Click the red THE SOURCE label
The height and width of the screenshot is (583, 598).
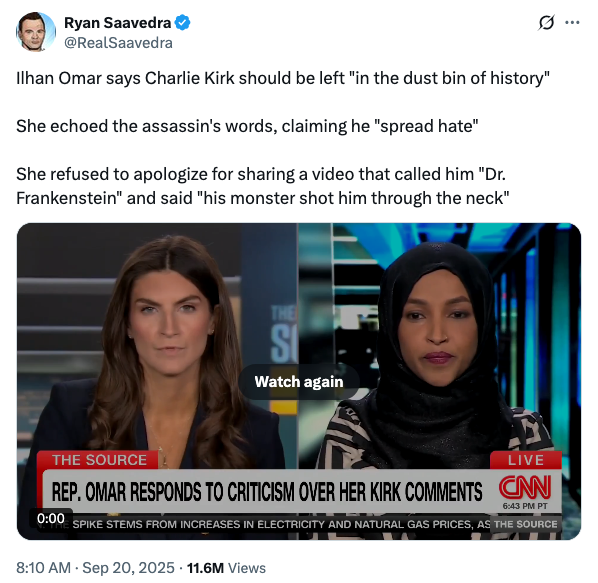(99, 460)
